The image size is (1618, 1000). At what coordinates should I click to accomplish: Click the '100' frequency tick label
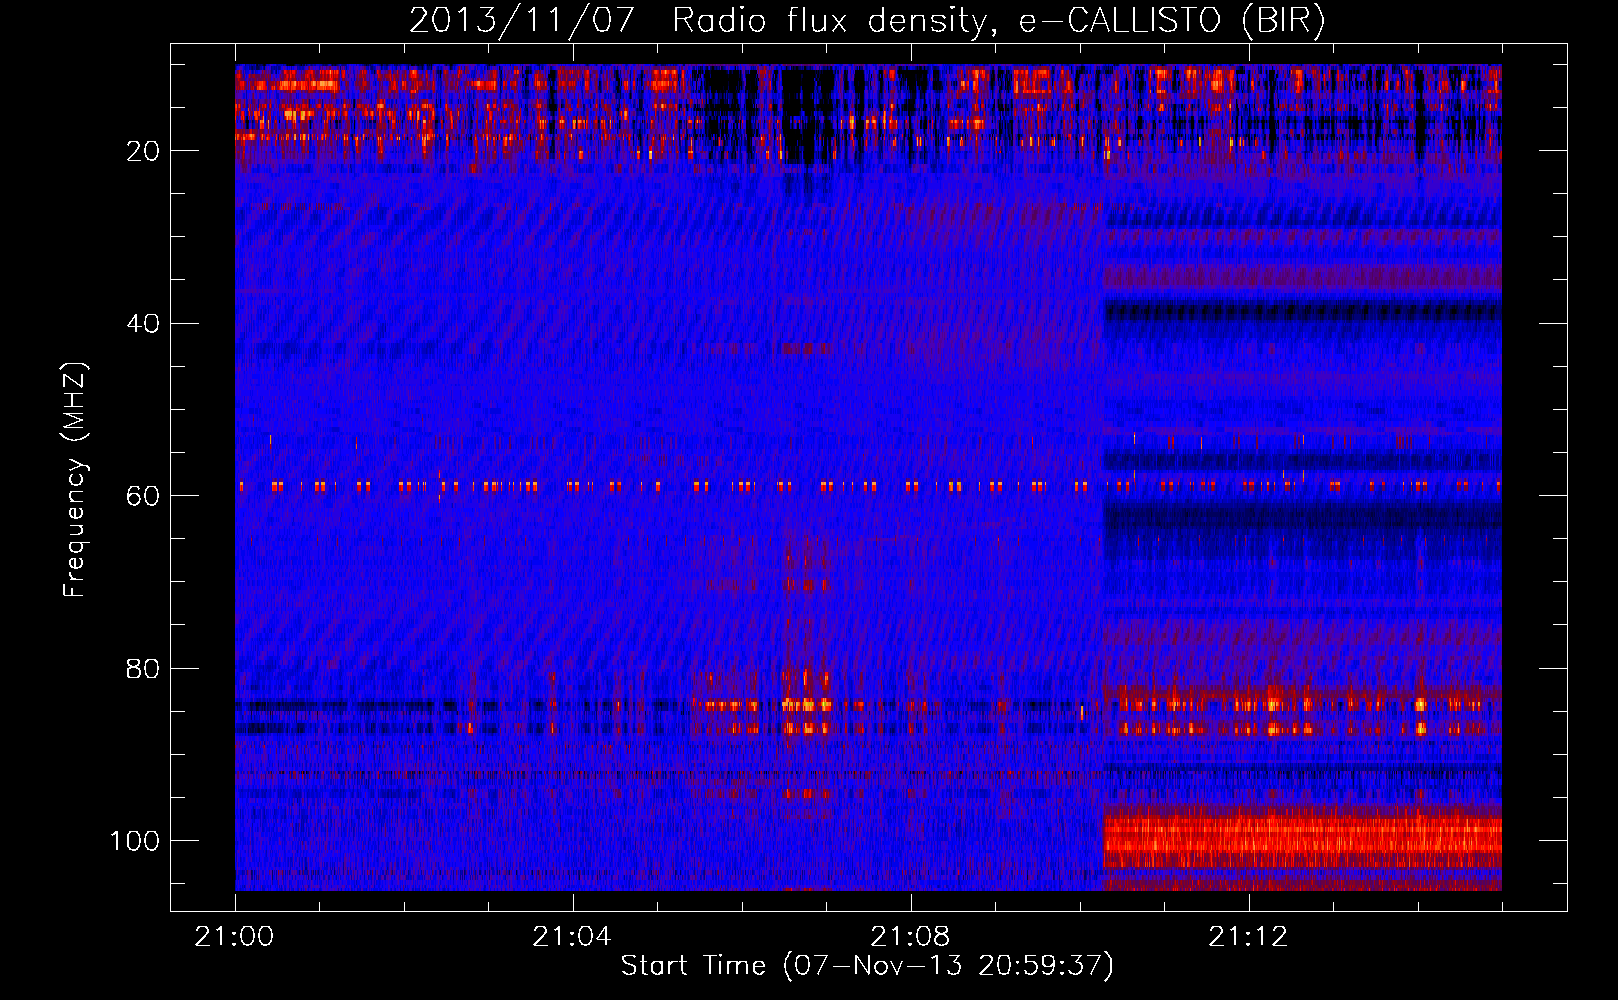pos(136,841)
